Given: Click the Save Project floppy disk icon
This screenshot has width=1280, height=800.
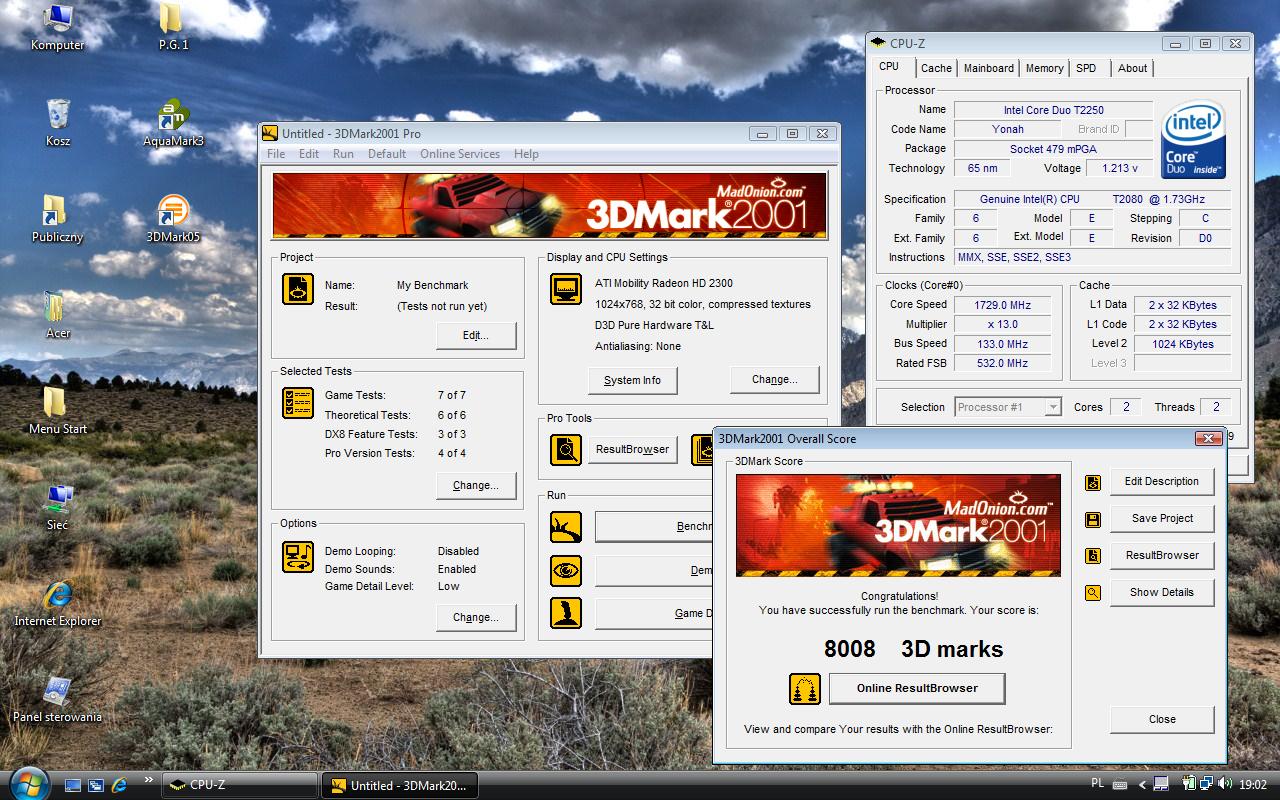Looking at the screenshot, I should click(x=1093, y=519).
